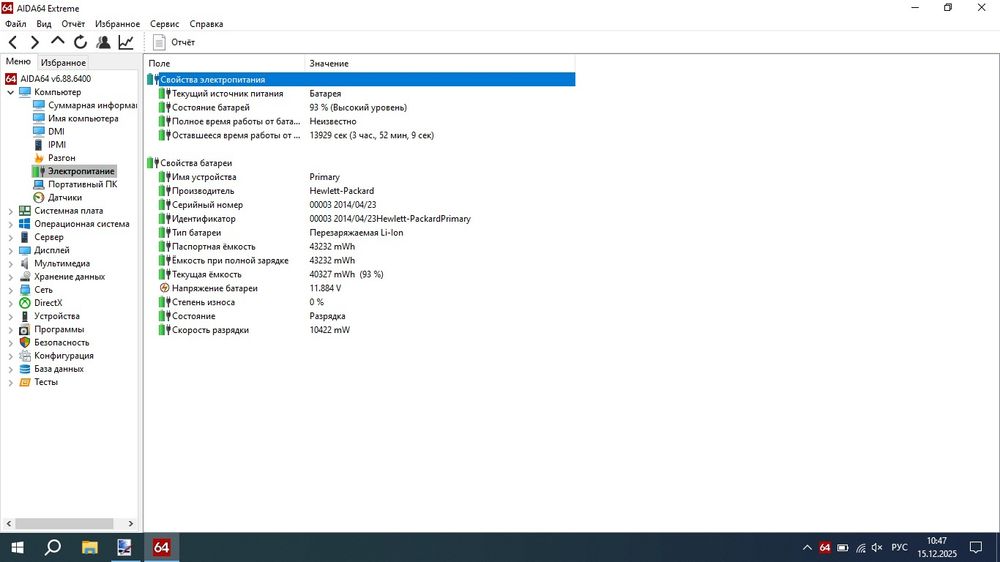This screenshot has height=562, width=1000.
Task: Select the База данных database icon
Action: coord(25,369)
